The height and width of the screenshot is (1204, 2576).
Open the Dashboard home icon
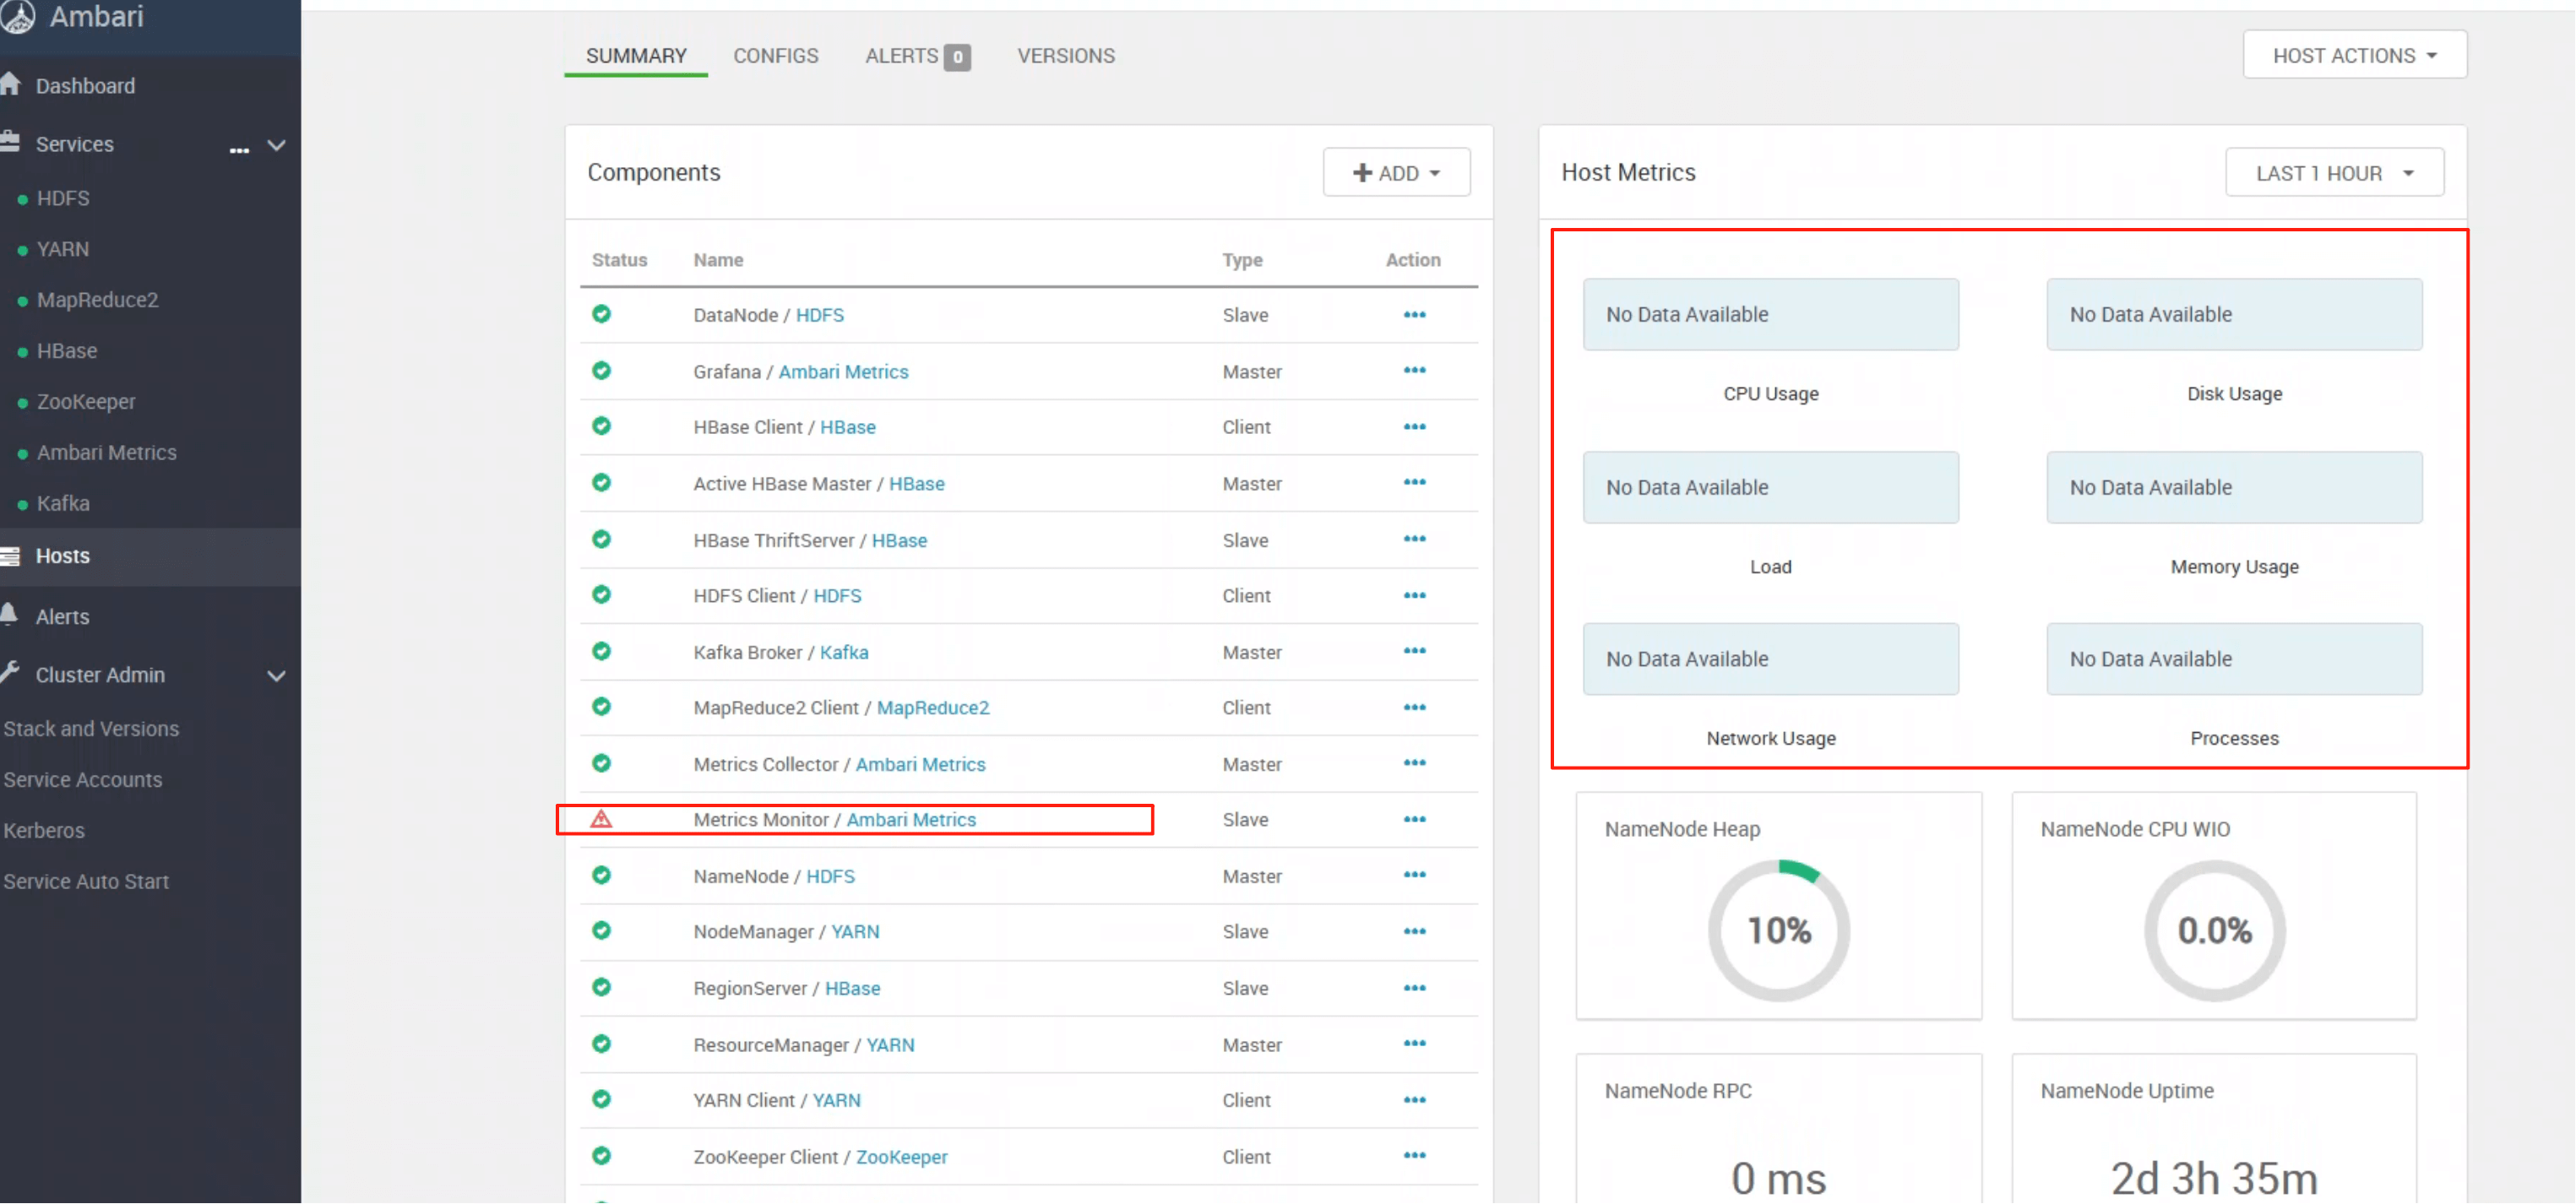point(11,84)
